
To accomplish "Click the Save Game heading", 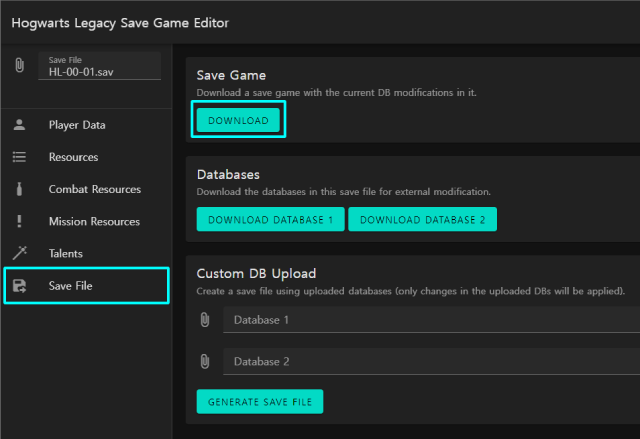I will (231, 75).
